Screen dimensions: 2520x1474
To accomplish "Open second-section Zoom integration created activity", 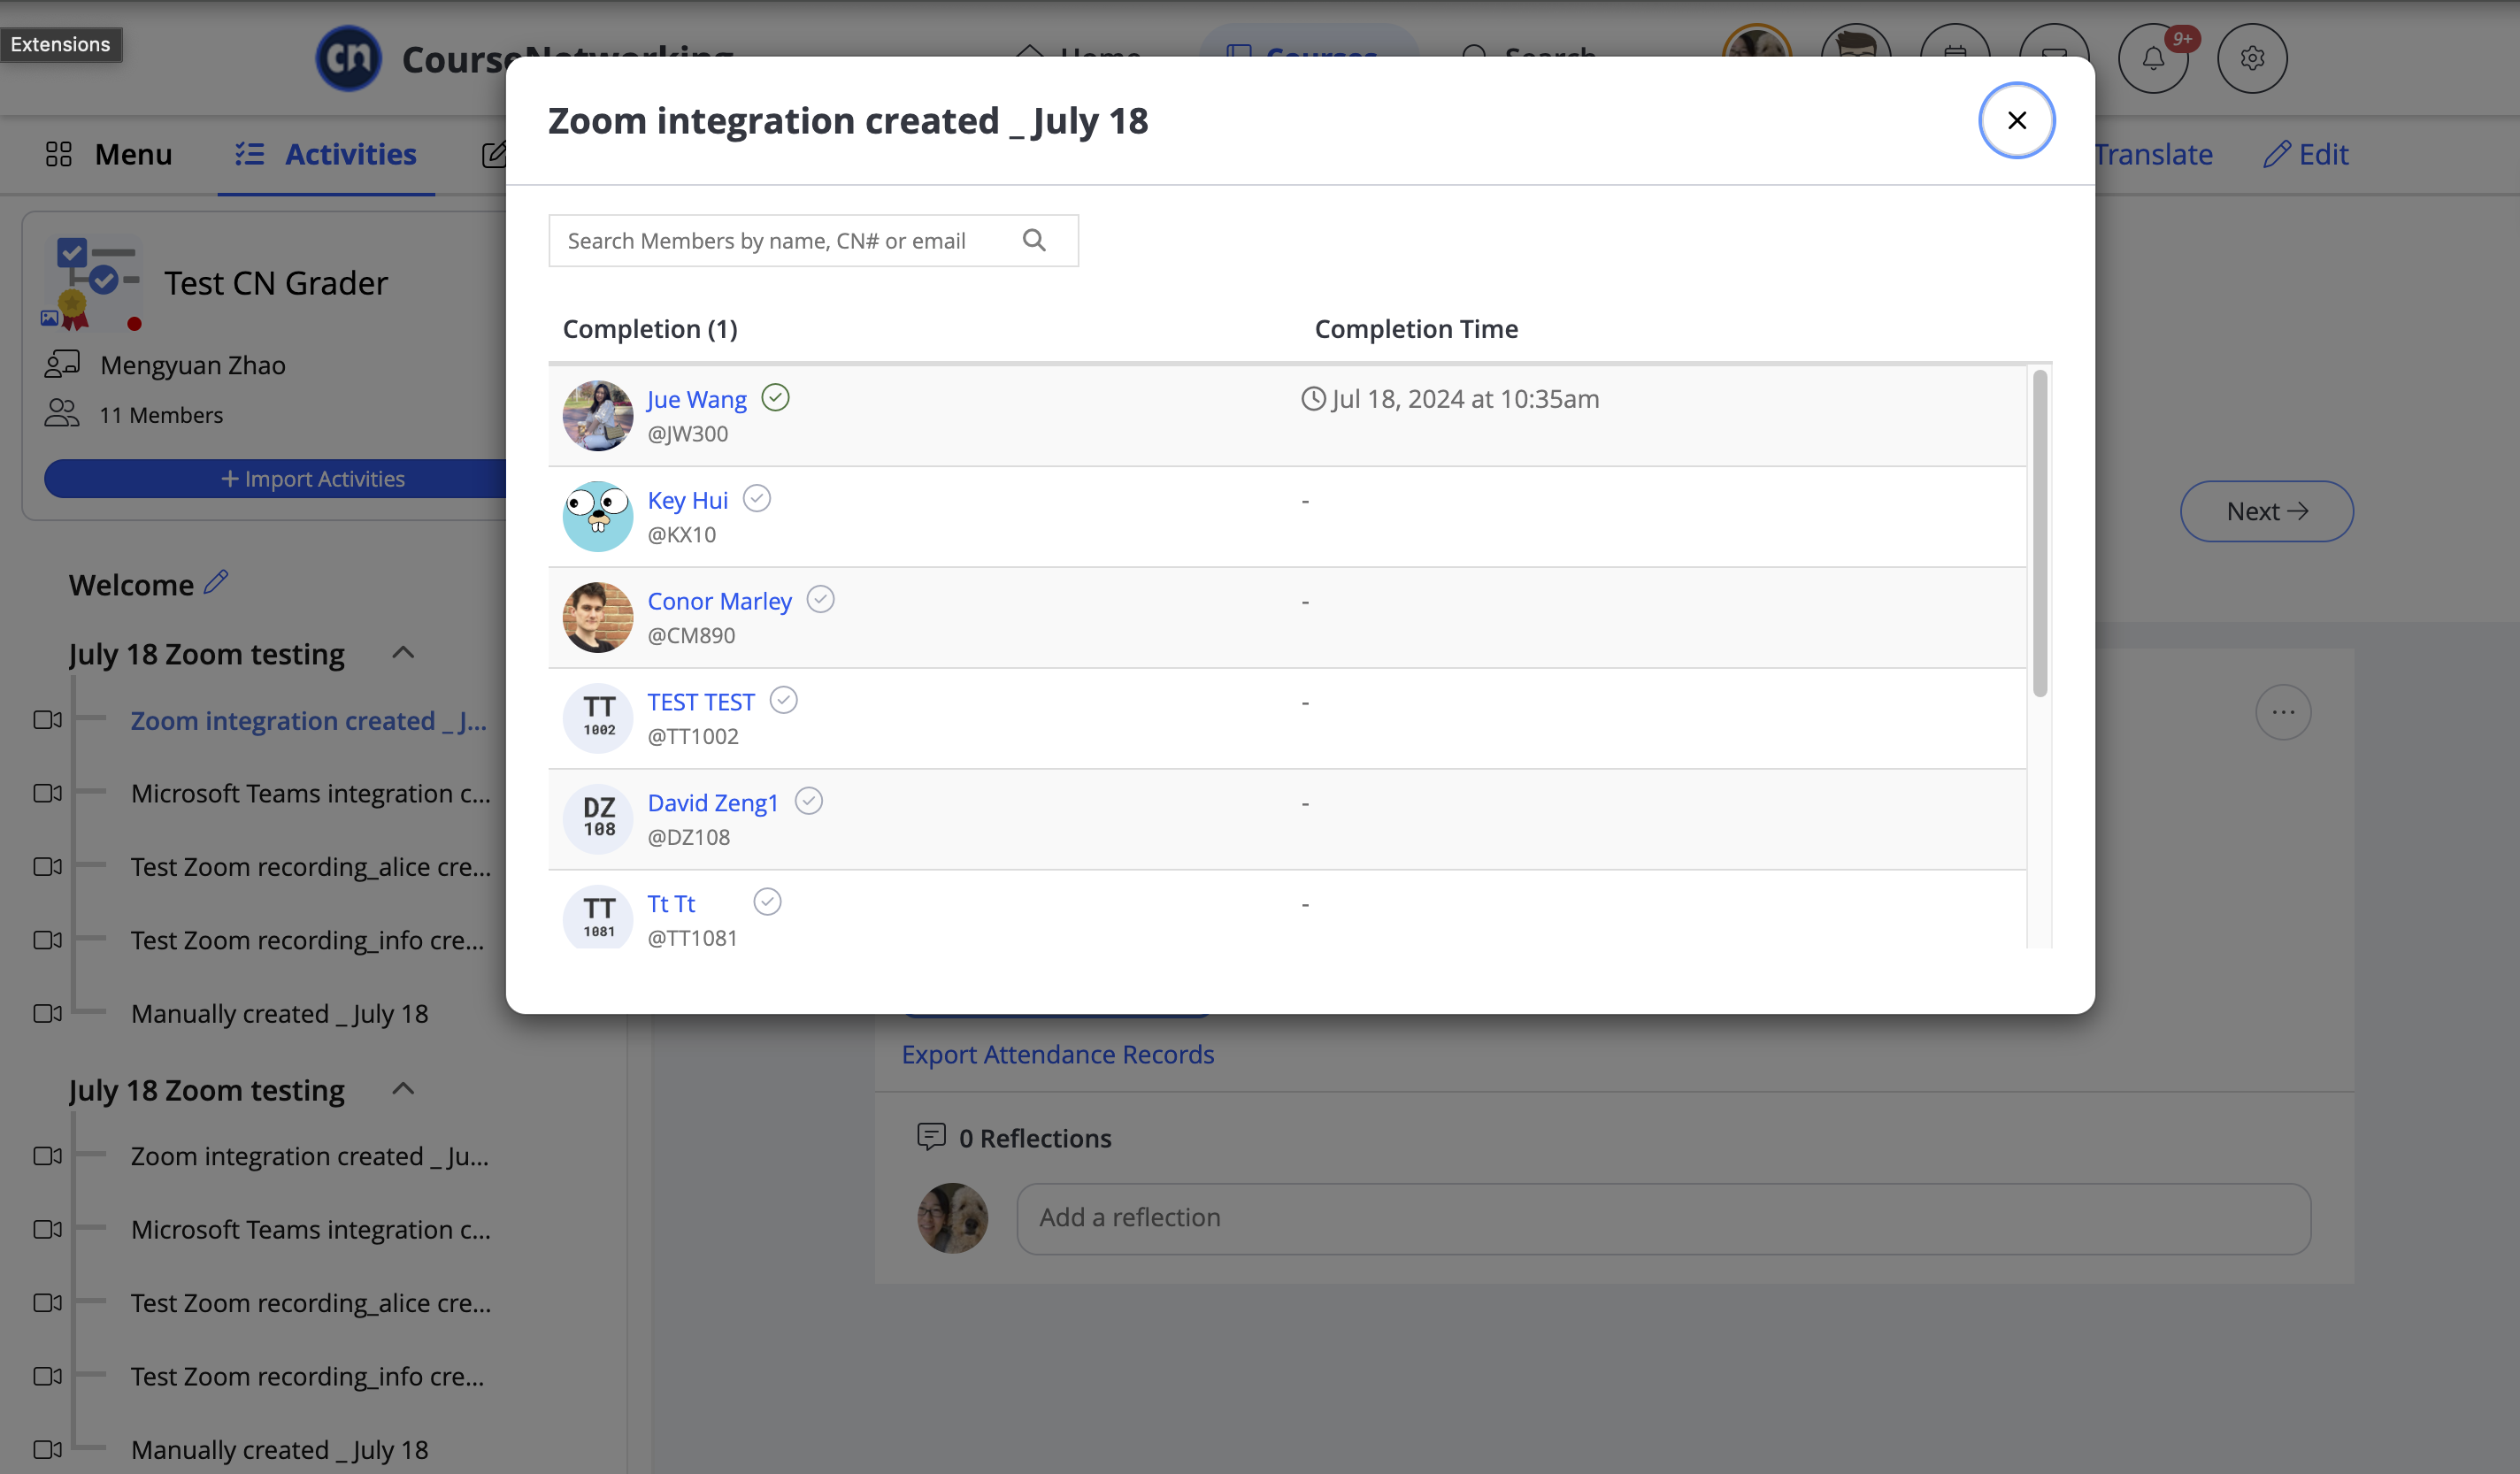I will coord(310,1156).
